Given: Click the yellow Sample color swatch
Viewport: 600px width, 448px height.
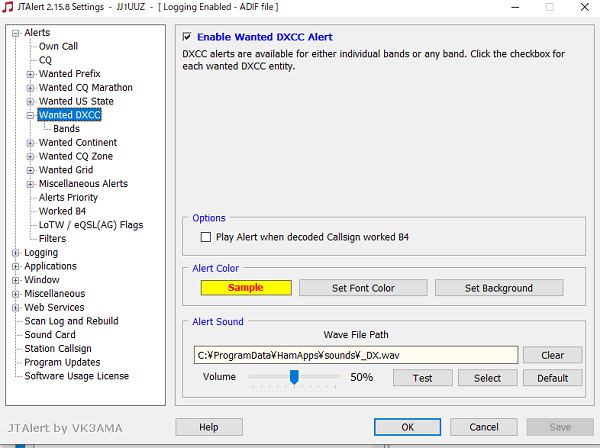Looking at the screenshot, I should [245, 288].
